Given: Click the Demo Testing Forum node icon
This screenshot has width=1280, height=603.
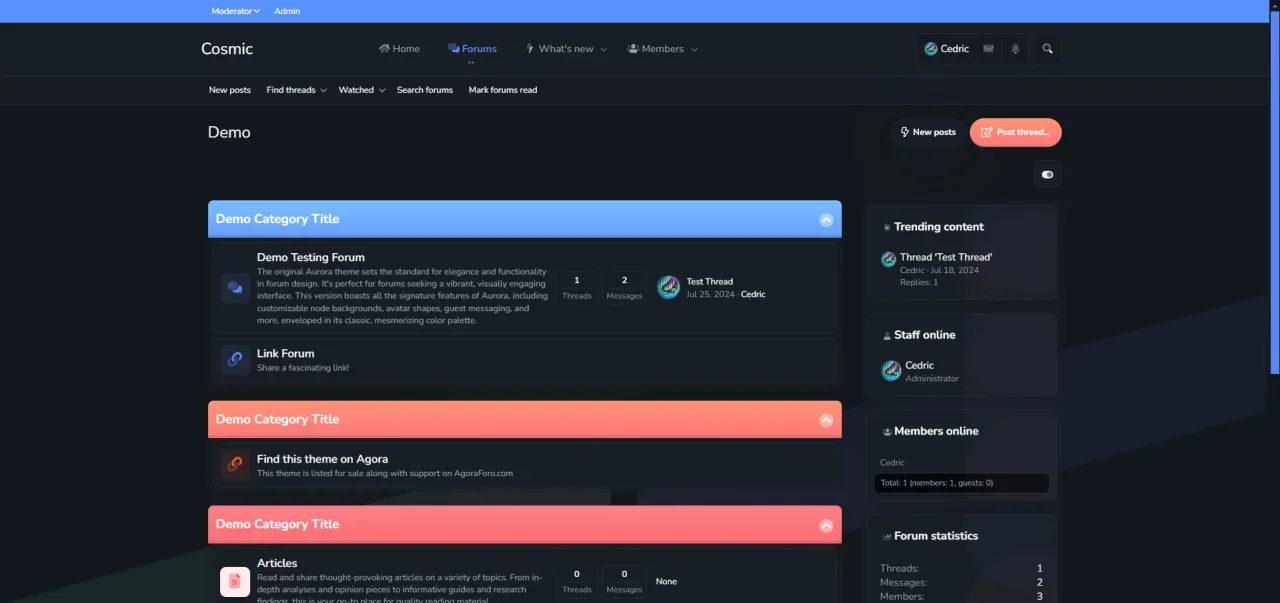Looking at the screenshot, I should (x=235, y=288).
